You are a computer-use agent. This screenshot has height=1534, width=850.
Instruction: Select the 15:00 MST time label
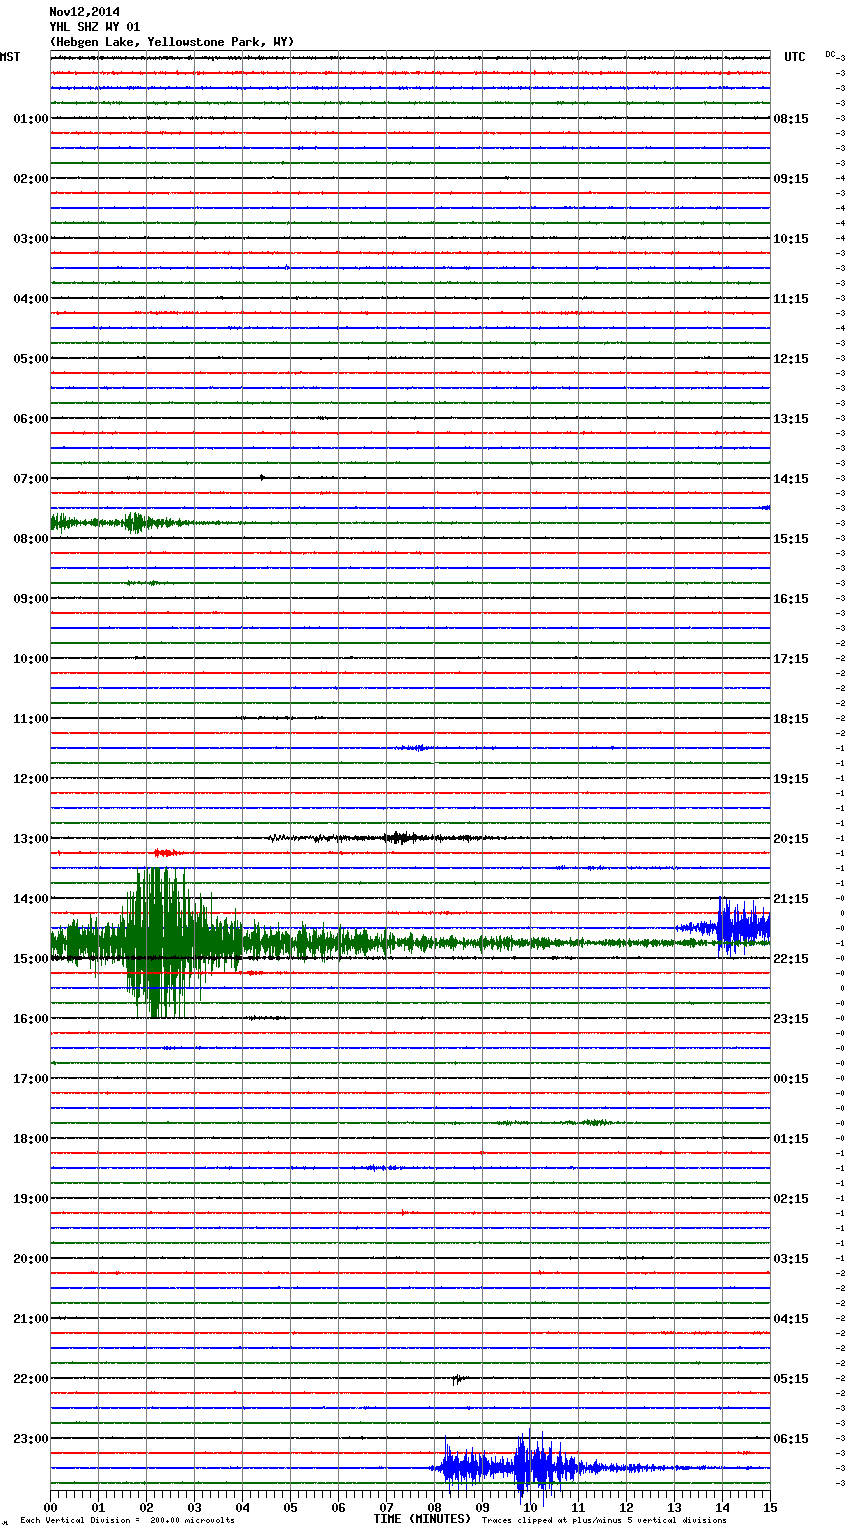tap(30, 959)
